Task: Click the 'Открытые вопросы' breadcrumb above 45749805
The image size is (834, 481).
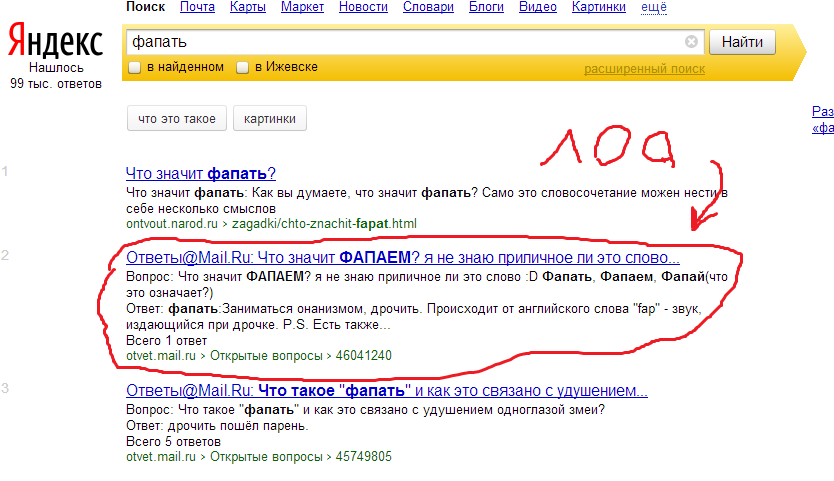Action: click(266, 457)
